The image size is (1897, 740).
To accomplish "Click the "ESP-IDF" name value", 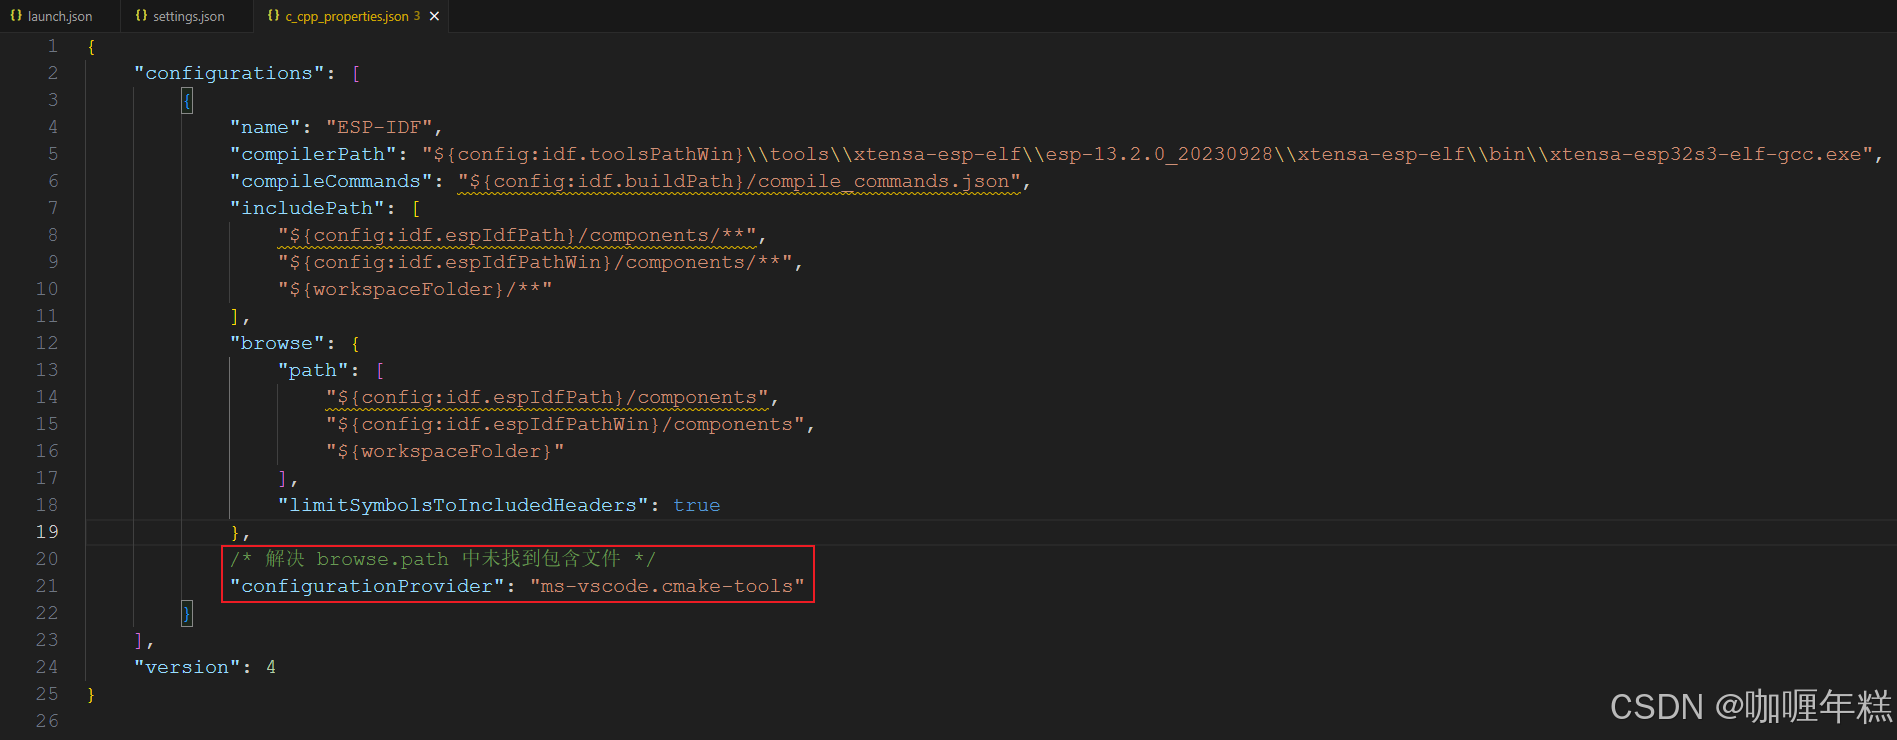I will tap(379, 127).
